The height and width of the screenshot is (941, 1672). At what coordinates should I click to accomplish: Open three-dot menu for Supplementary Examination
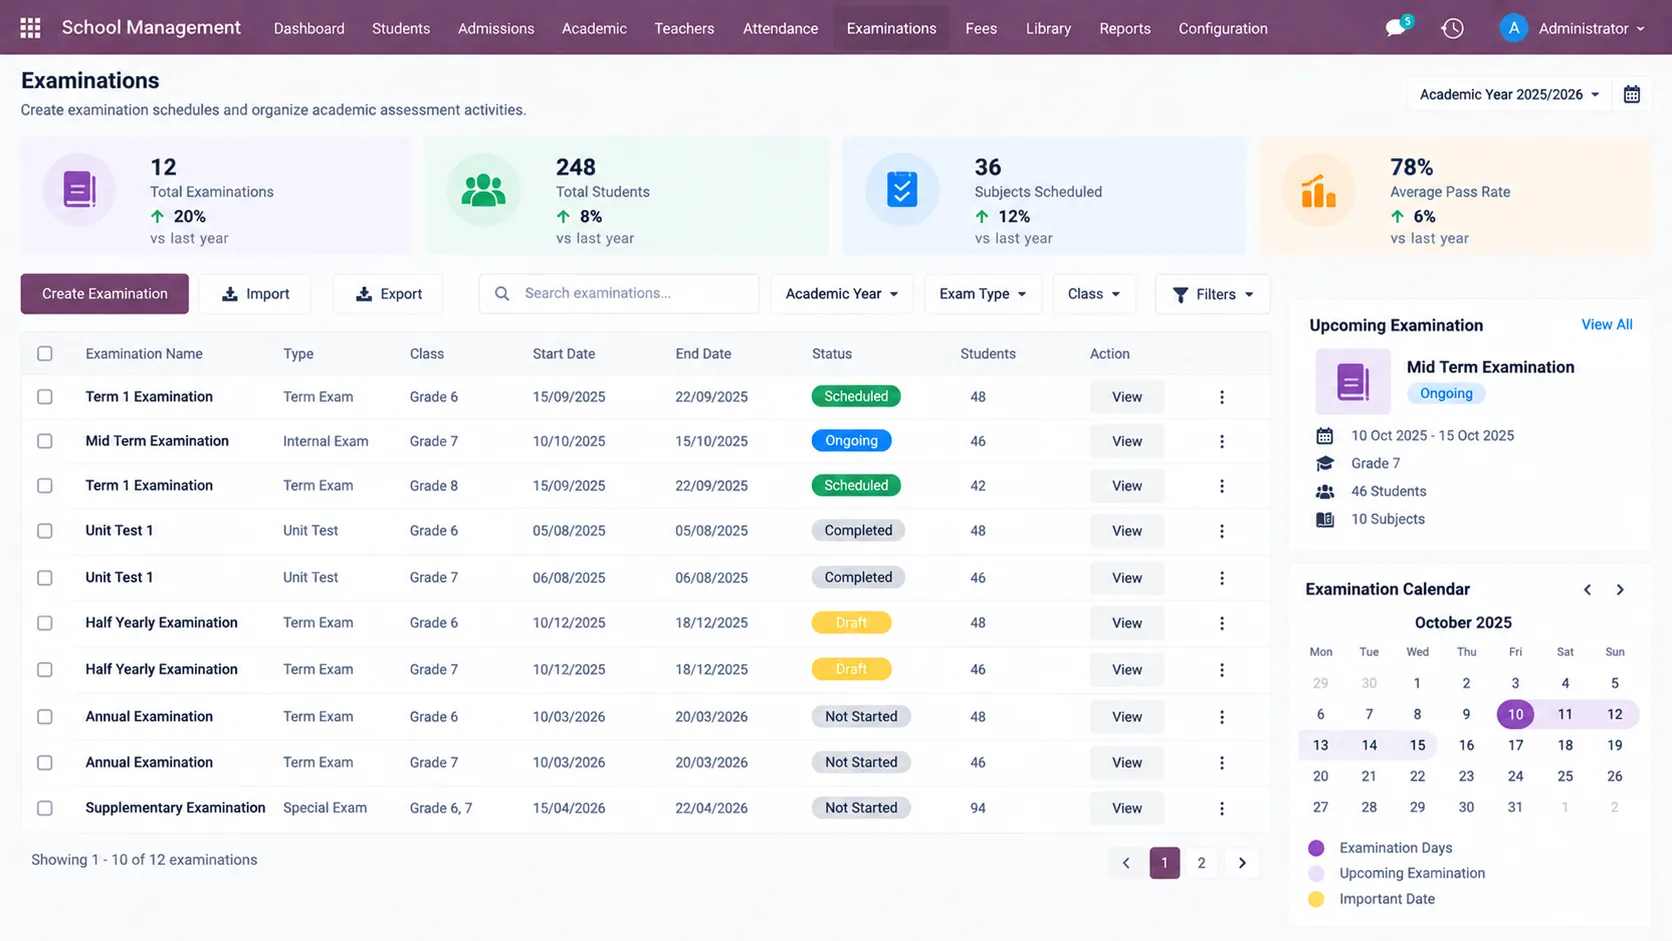click(x=1222, y=808)
